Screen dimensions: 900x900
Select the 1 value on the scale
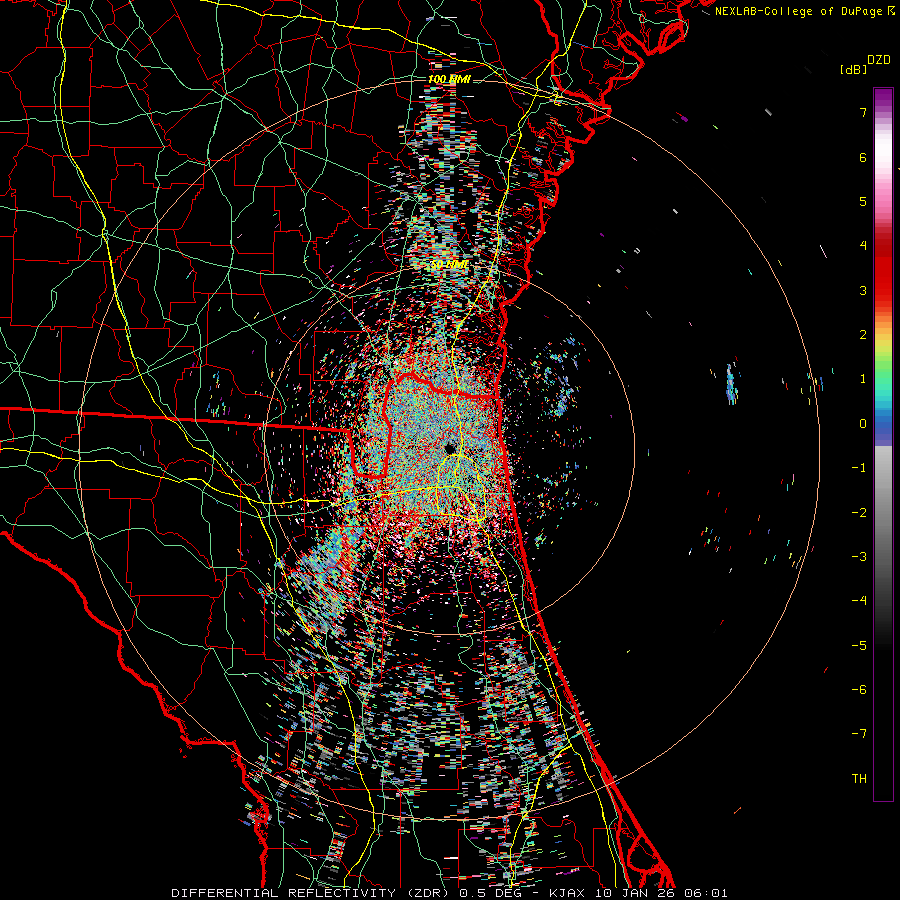[863, 379]
